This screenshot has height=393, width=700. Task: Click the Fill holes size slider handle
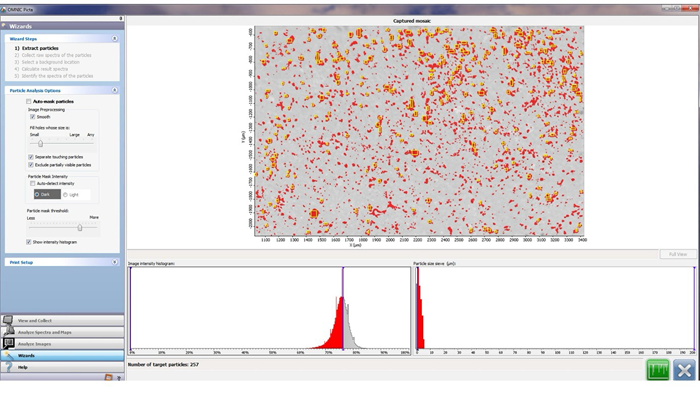(40, 143)
